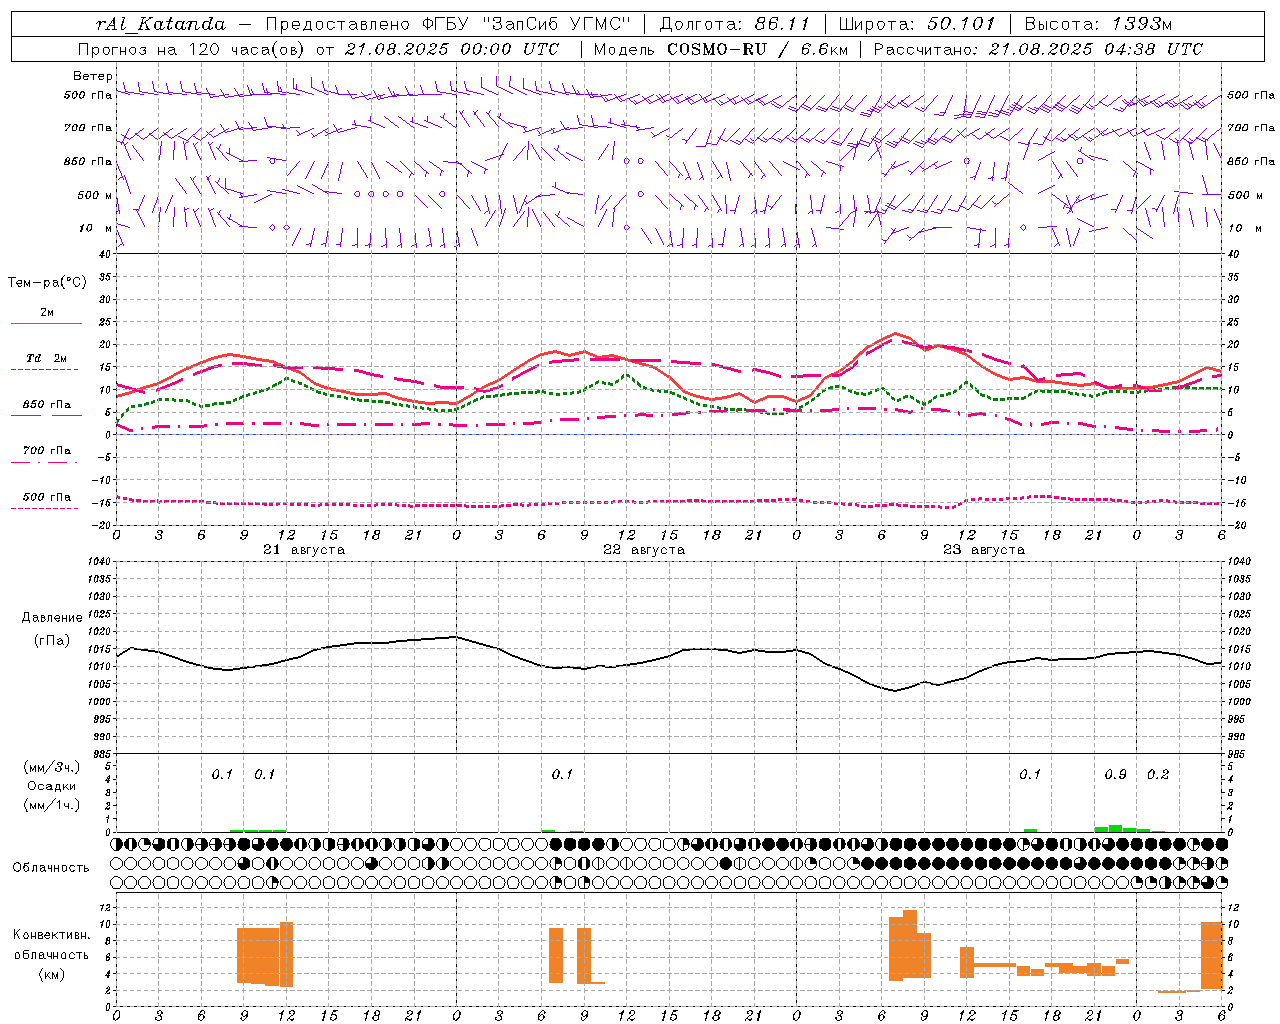Select the Конвективн. convective cloud label
The height and width of the screenshot is (1024, 1280).
pyautogui.click(x=51, y=935)
